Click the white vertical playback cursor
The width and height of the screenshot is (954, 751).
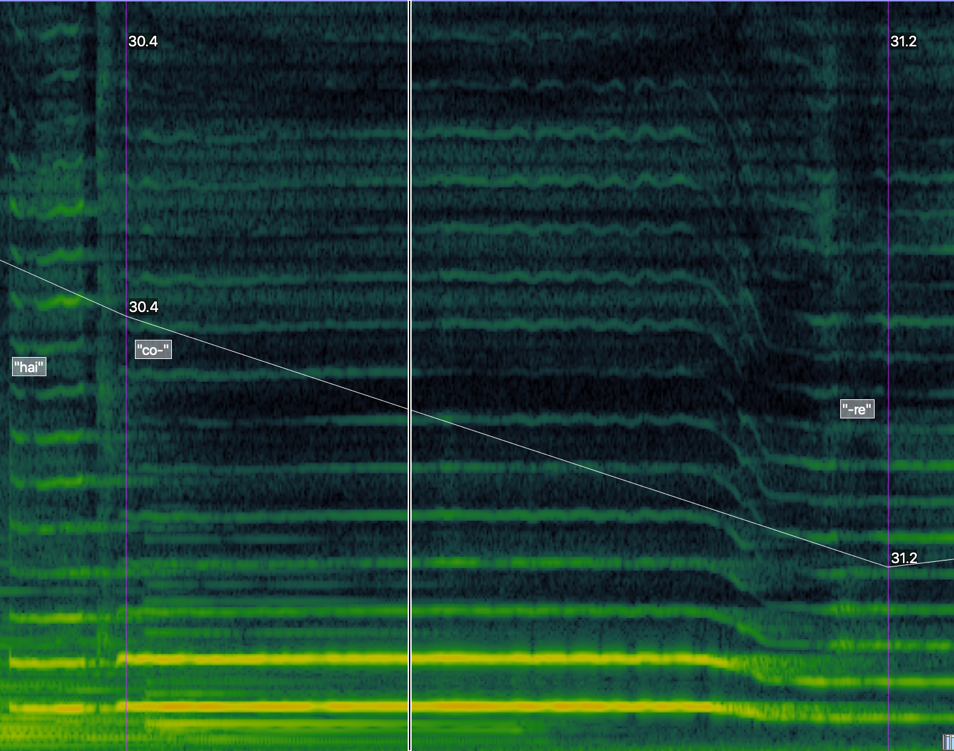coord(410,200)
